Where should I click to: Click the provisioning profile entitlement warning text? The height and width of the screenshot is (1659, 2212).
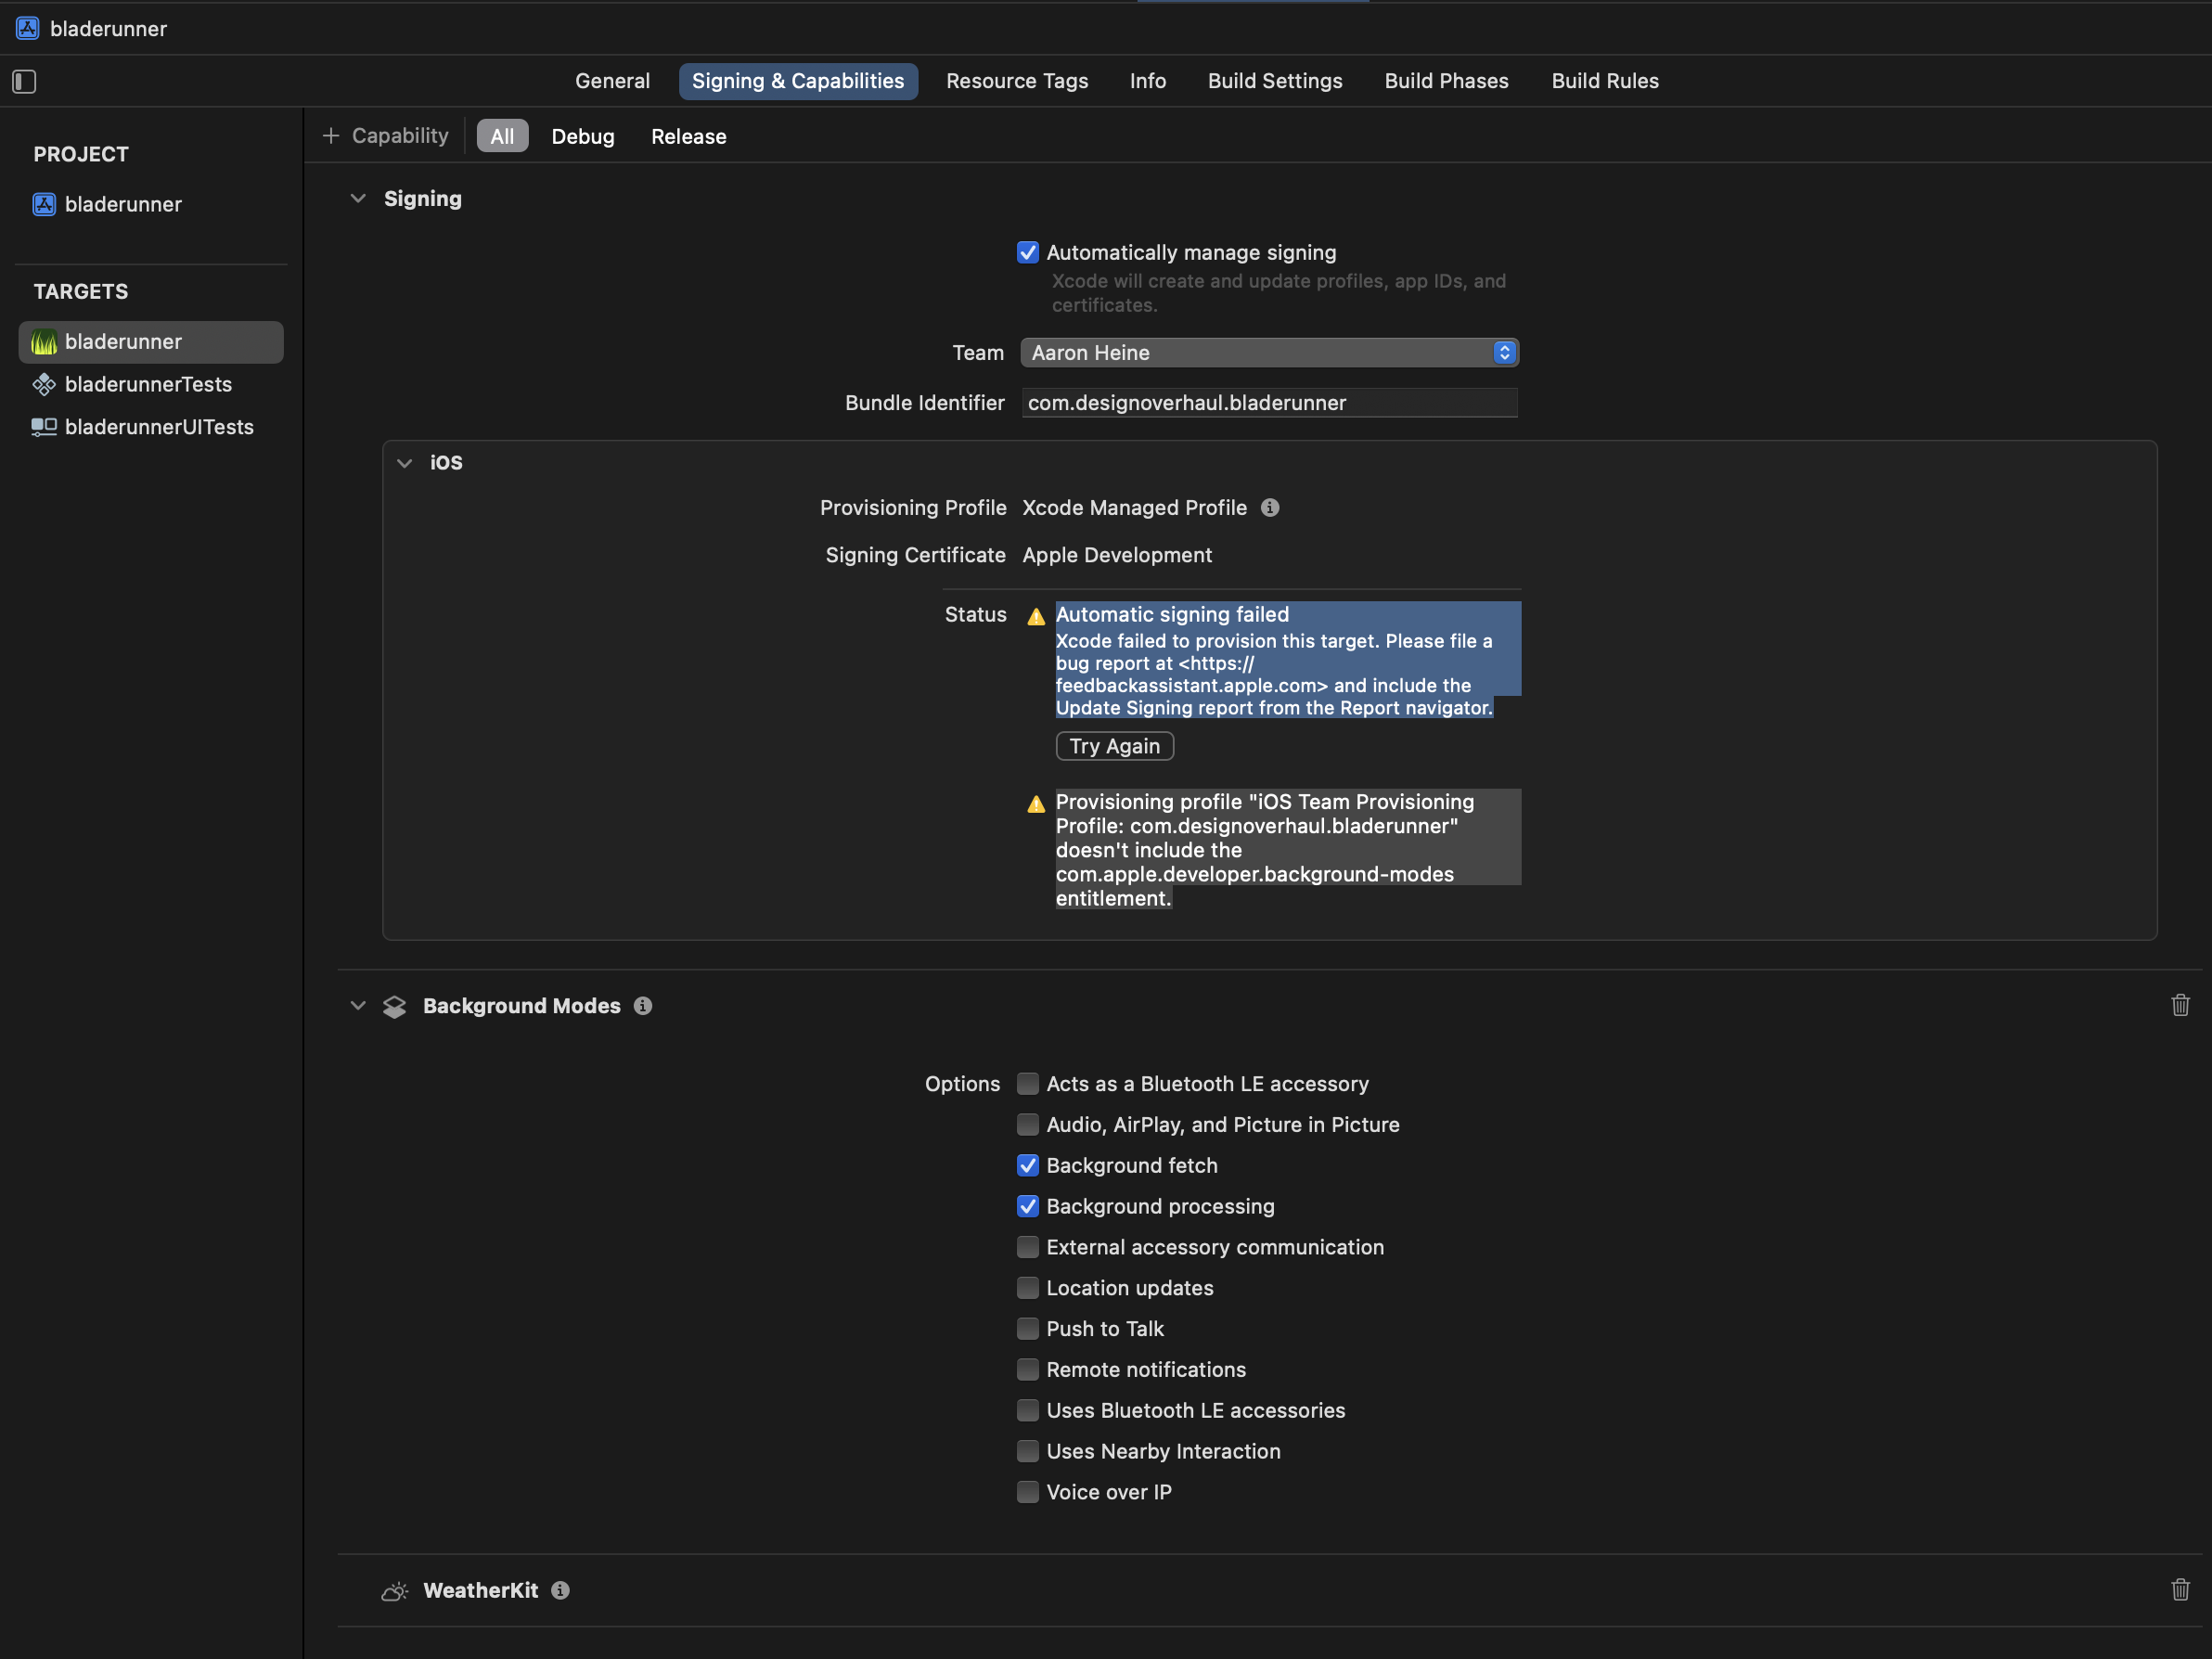1288,850
